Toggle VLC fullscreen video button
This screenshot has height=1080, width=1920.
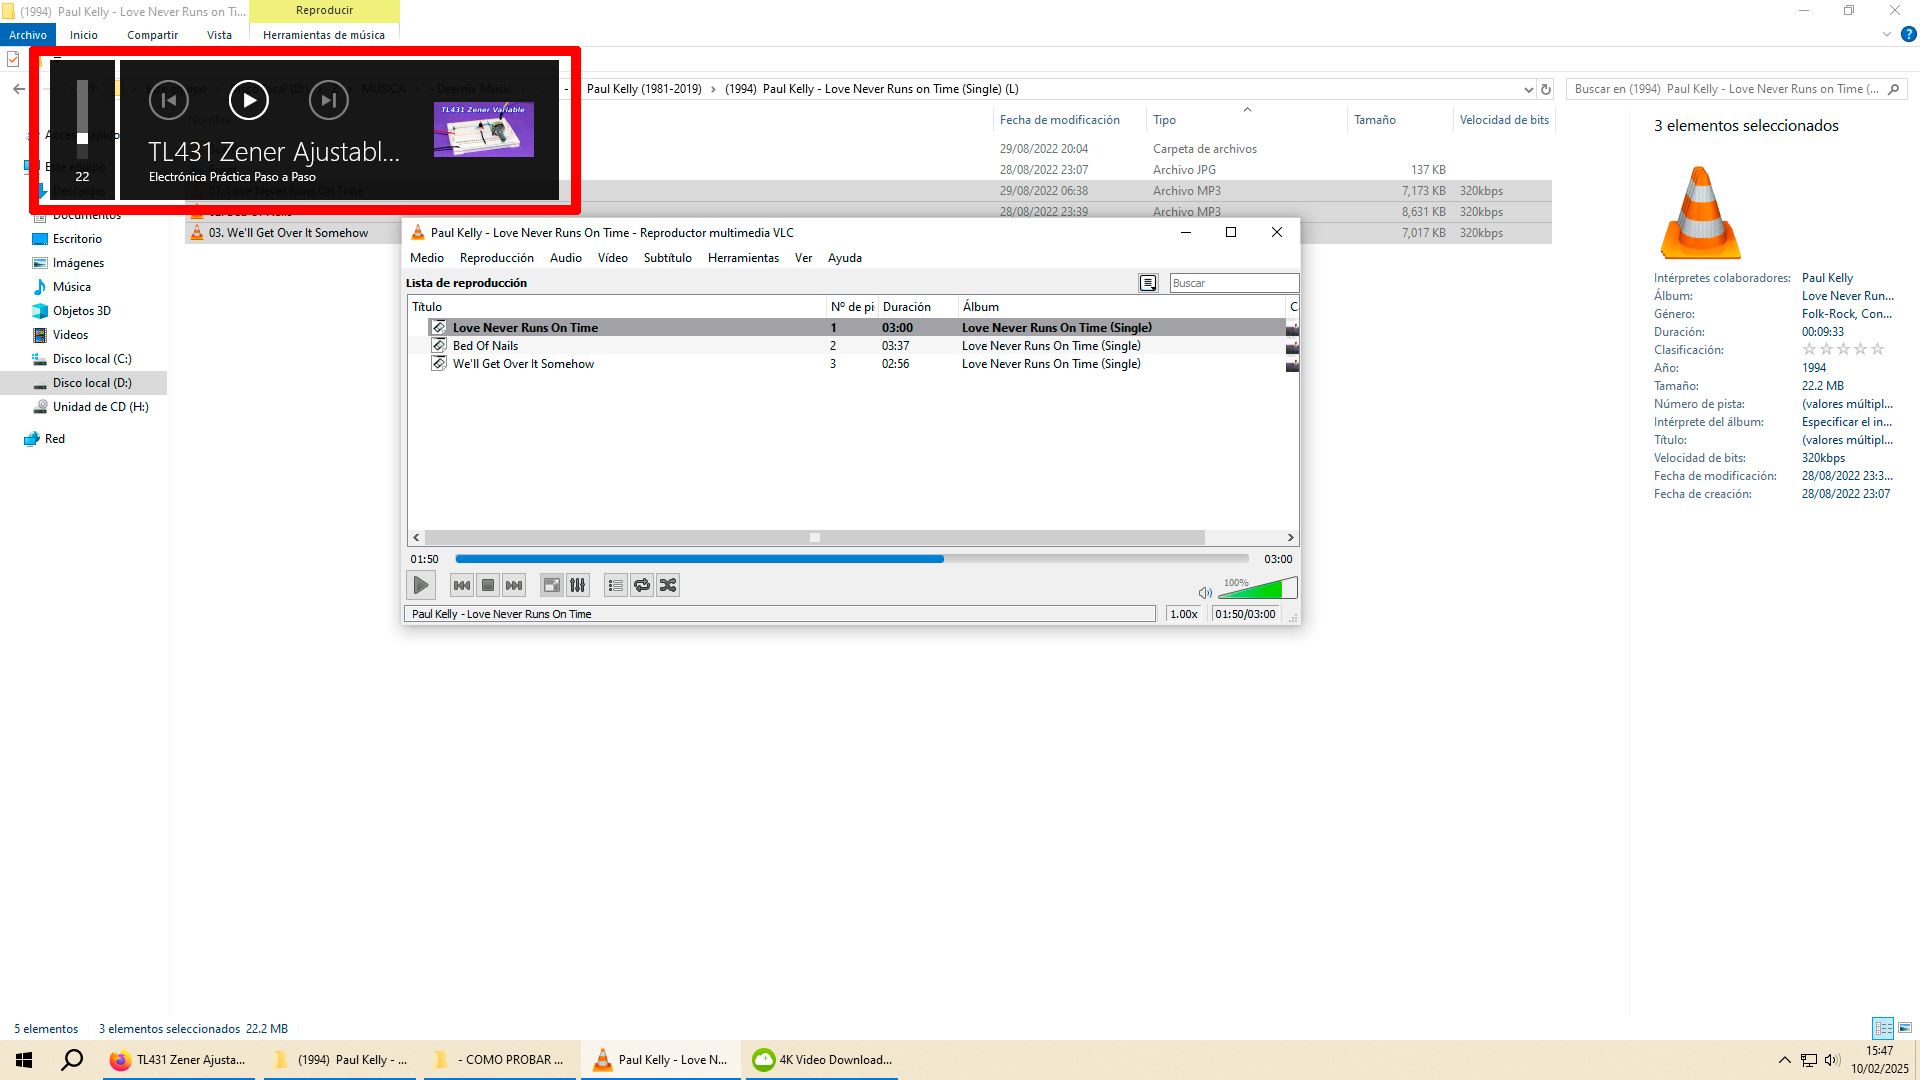552,585
